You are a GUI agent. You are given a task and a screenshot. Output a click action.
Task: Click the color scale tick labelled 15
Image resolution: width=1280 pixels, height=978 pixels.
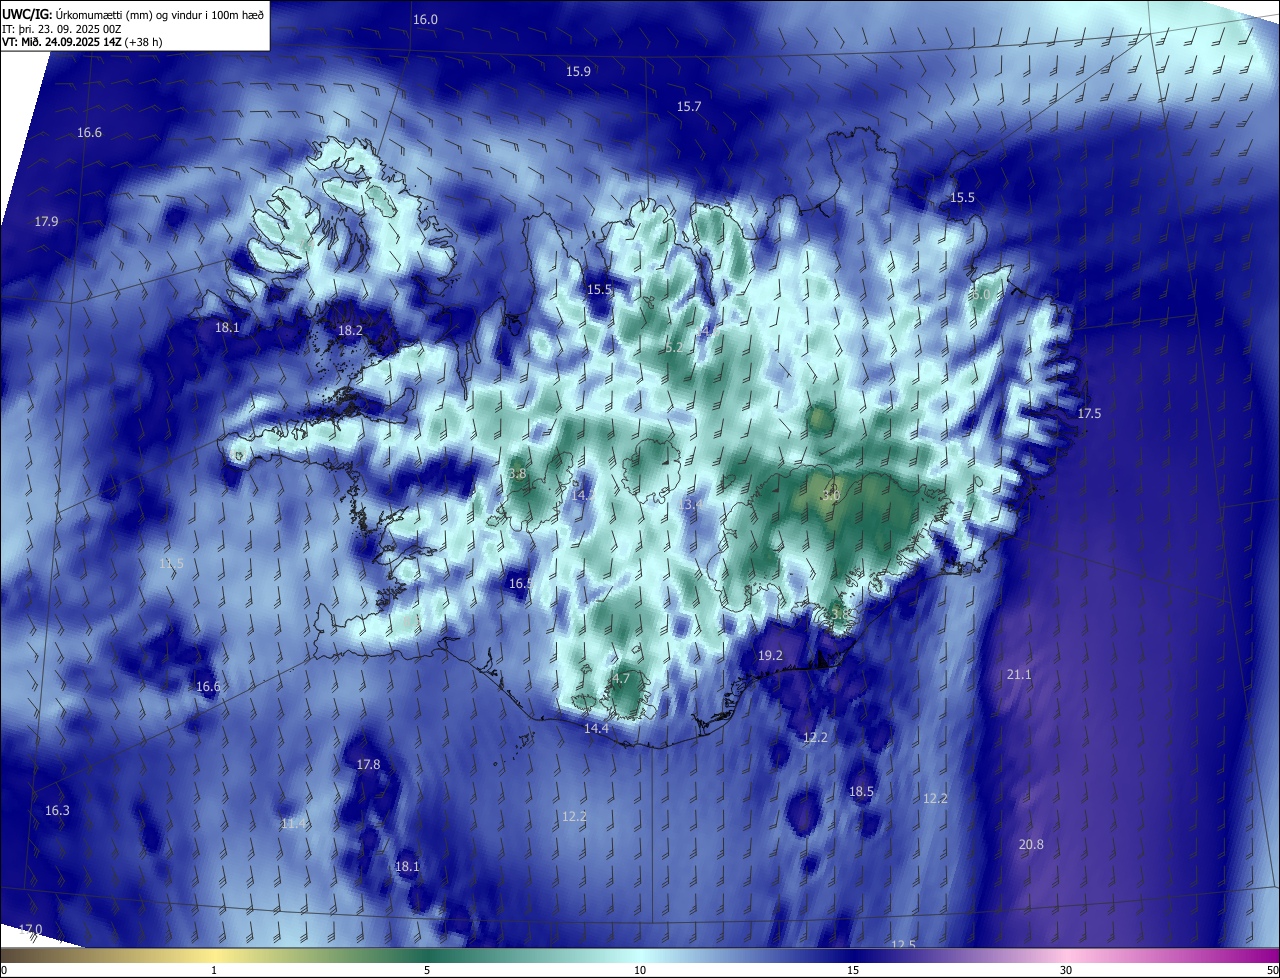coord(853,970)
